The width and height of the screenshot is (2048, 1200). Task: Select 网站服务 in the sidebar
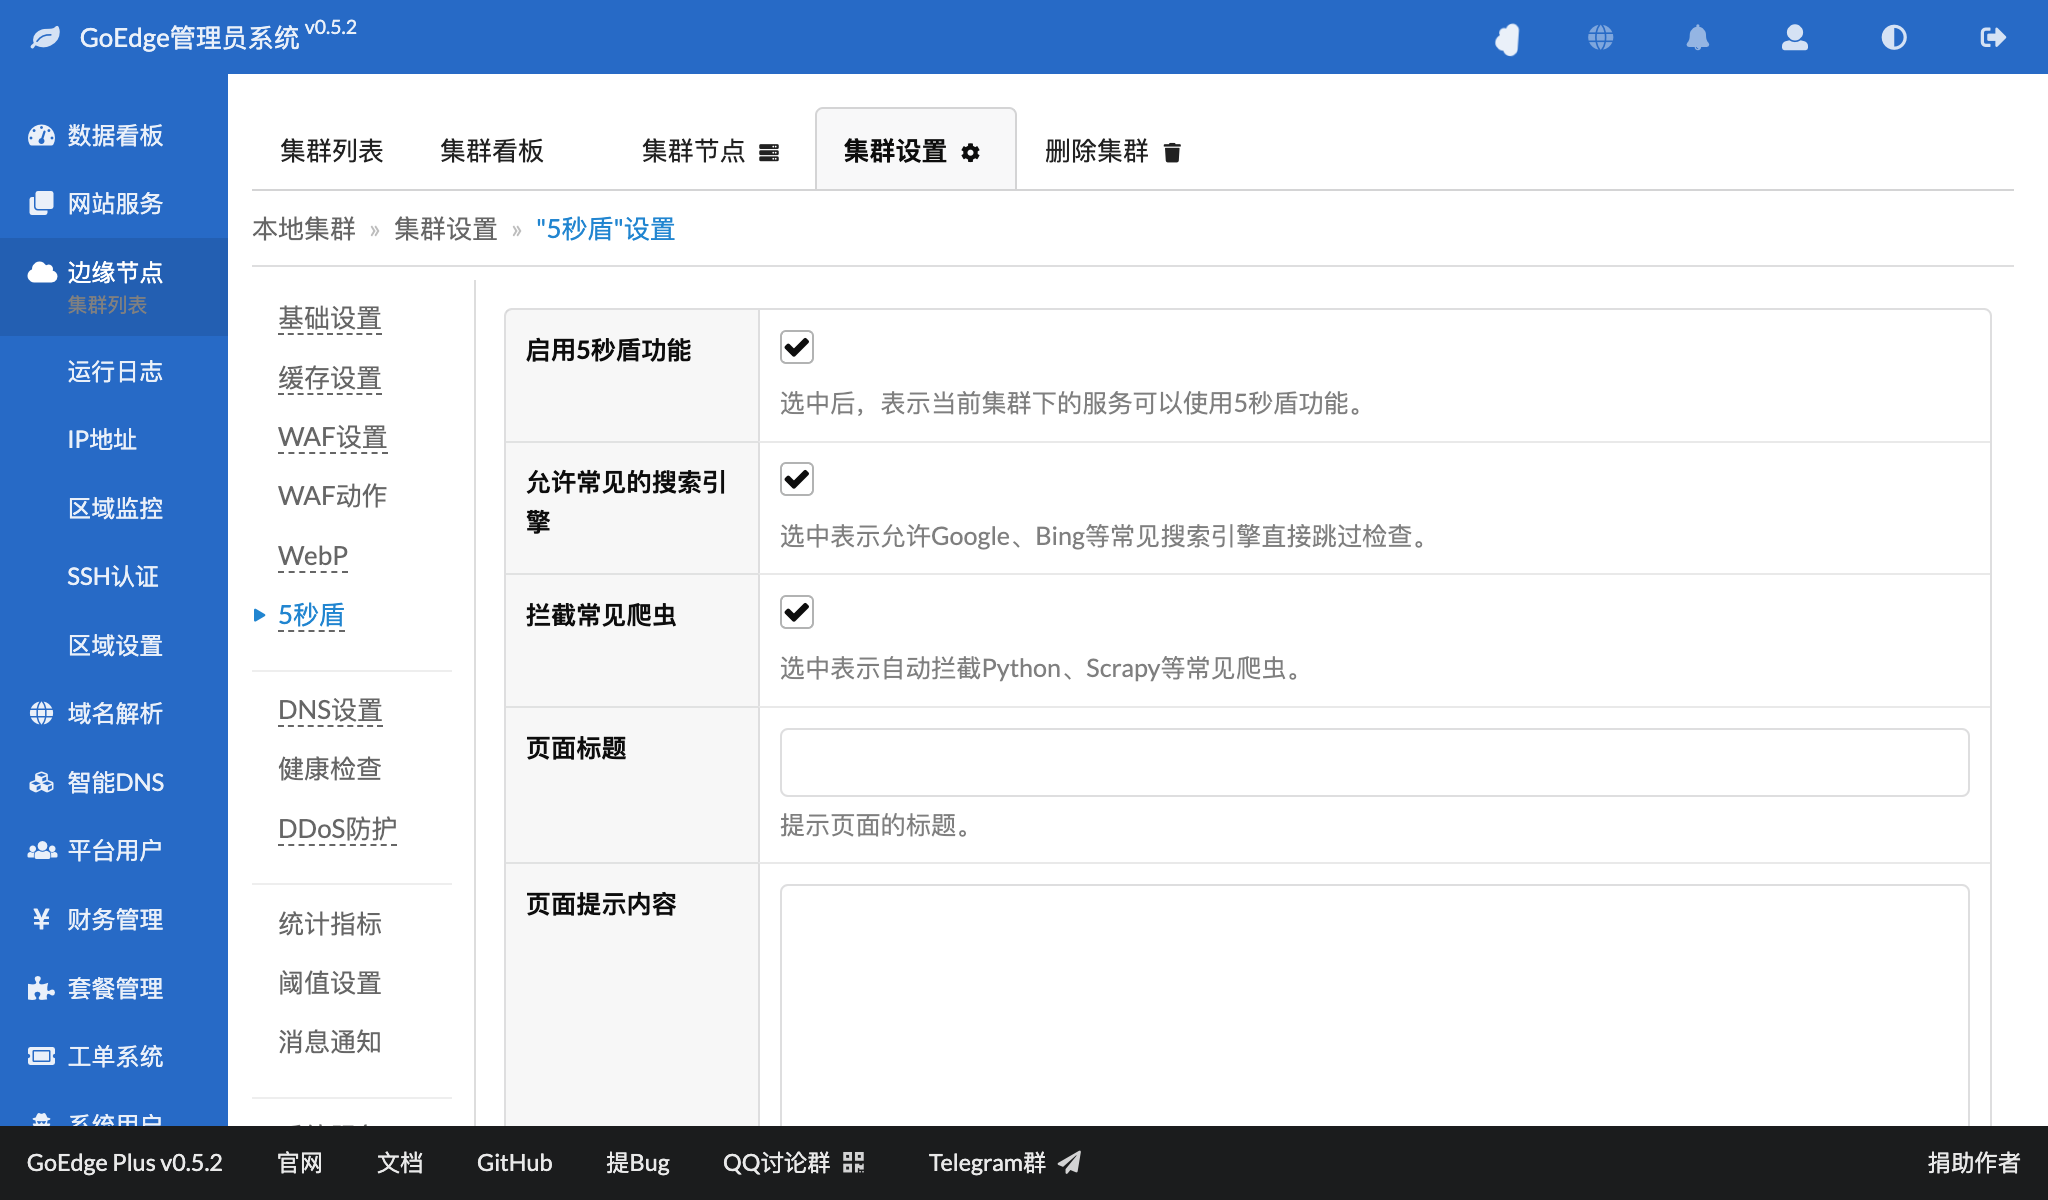pyautogui.click(x=114, y=204)
